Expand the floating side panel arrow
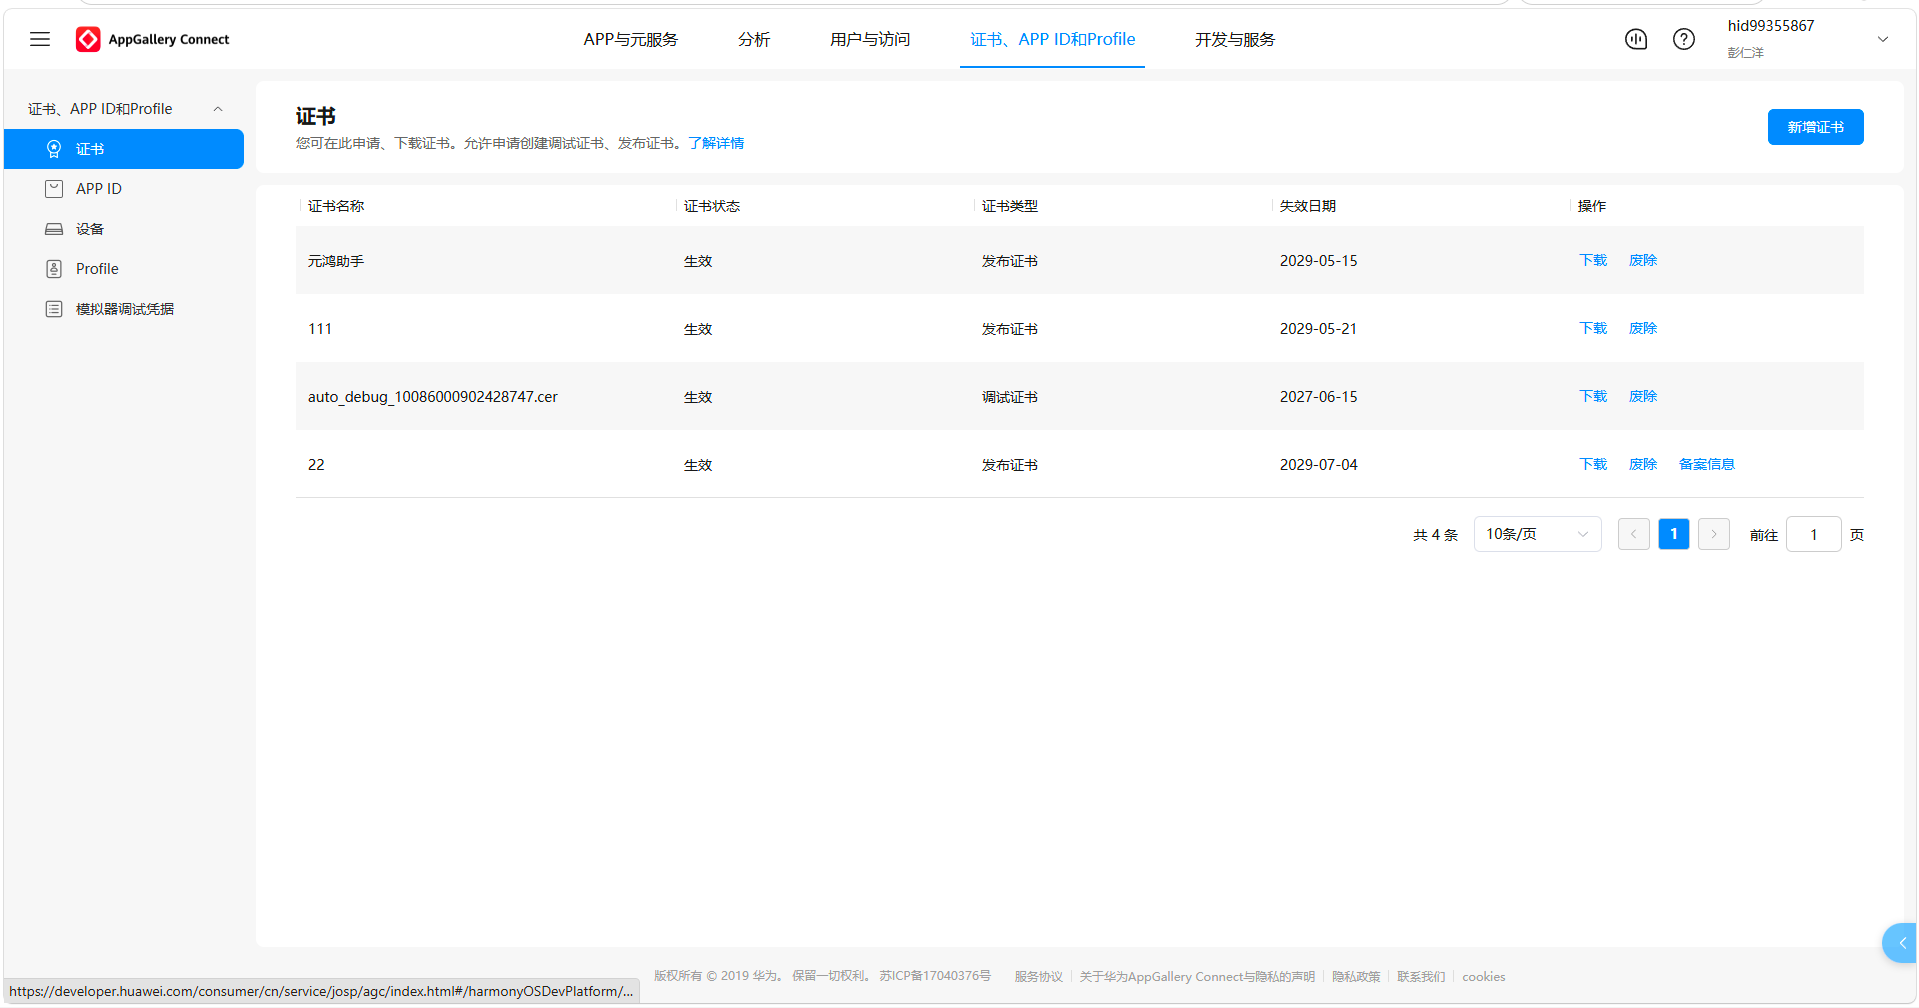The image size is (1919, 1008). (x=1901, y=943)
